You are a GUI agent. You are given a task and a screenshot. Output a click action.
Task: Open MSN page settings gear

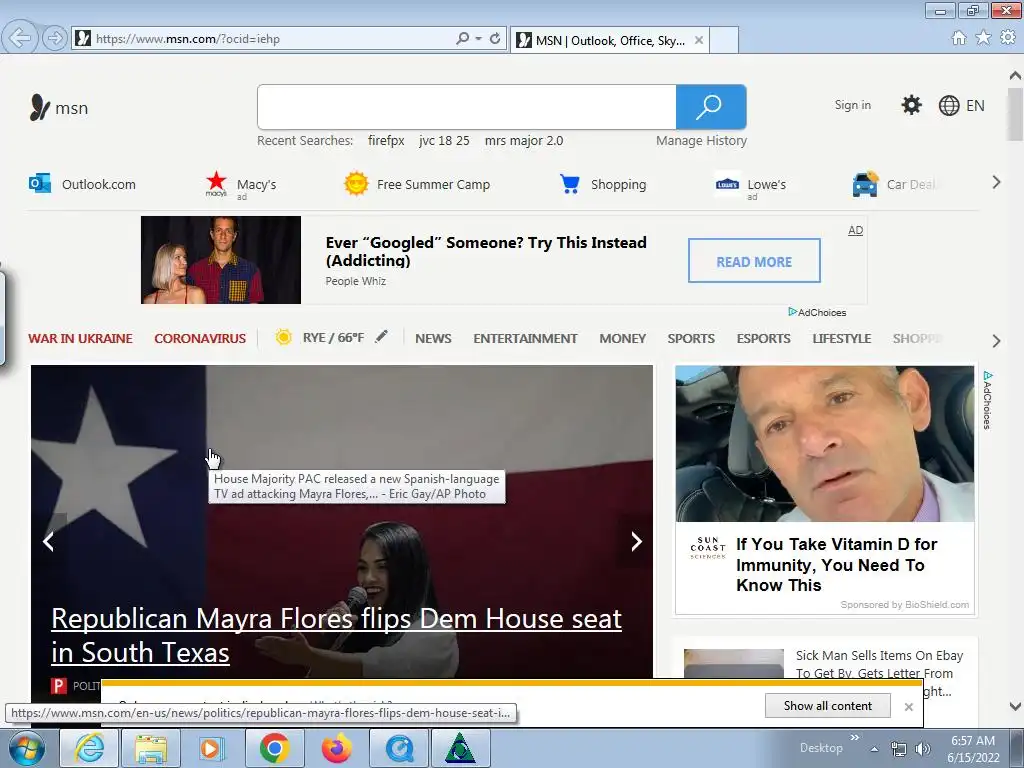click(x=911, y=105)
